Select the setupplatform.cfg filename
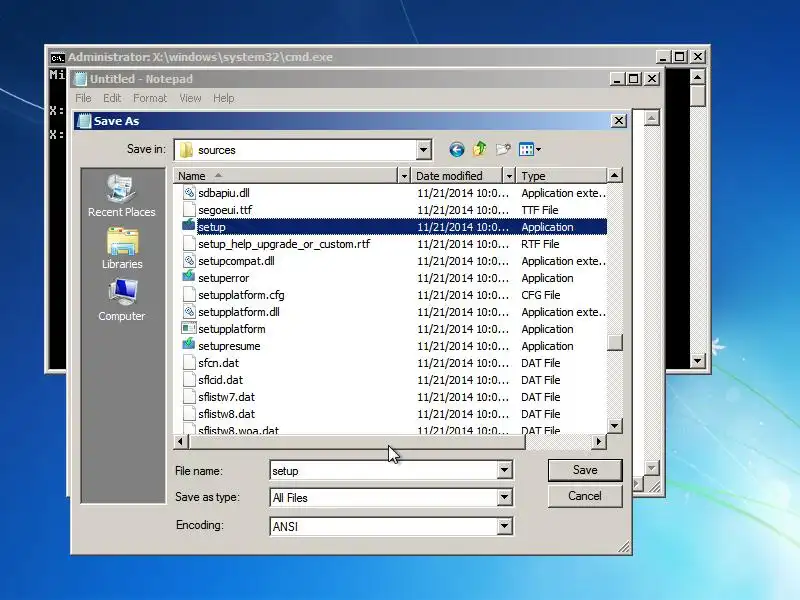Viewport: 800px width, 600px height. (241, 295)
